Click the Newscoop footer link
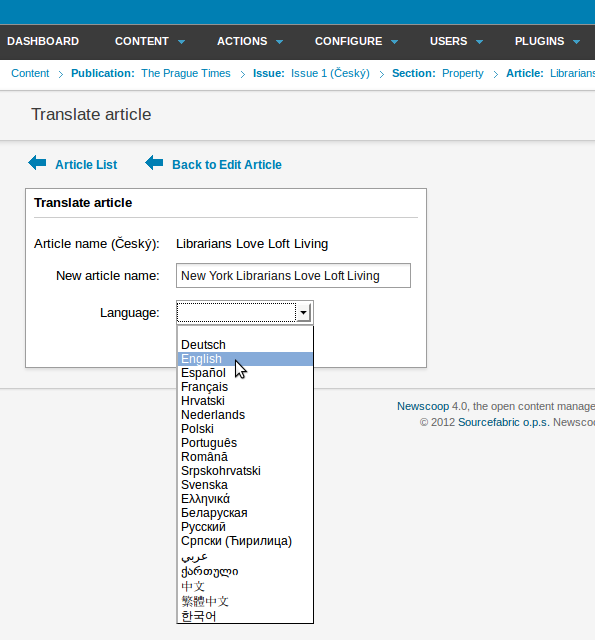This screenshot has width=595, height=640. (423, 407)
